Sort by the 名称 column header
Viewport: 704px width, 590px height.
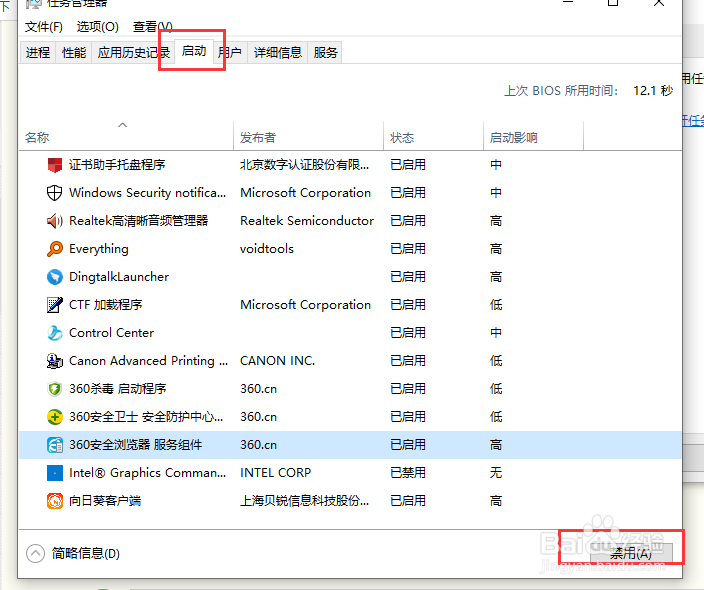coord(126,137)
